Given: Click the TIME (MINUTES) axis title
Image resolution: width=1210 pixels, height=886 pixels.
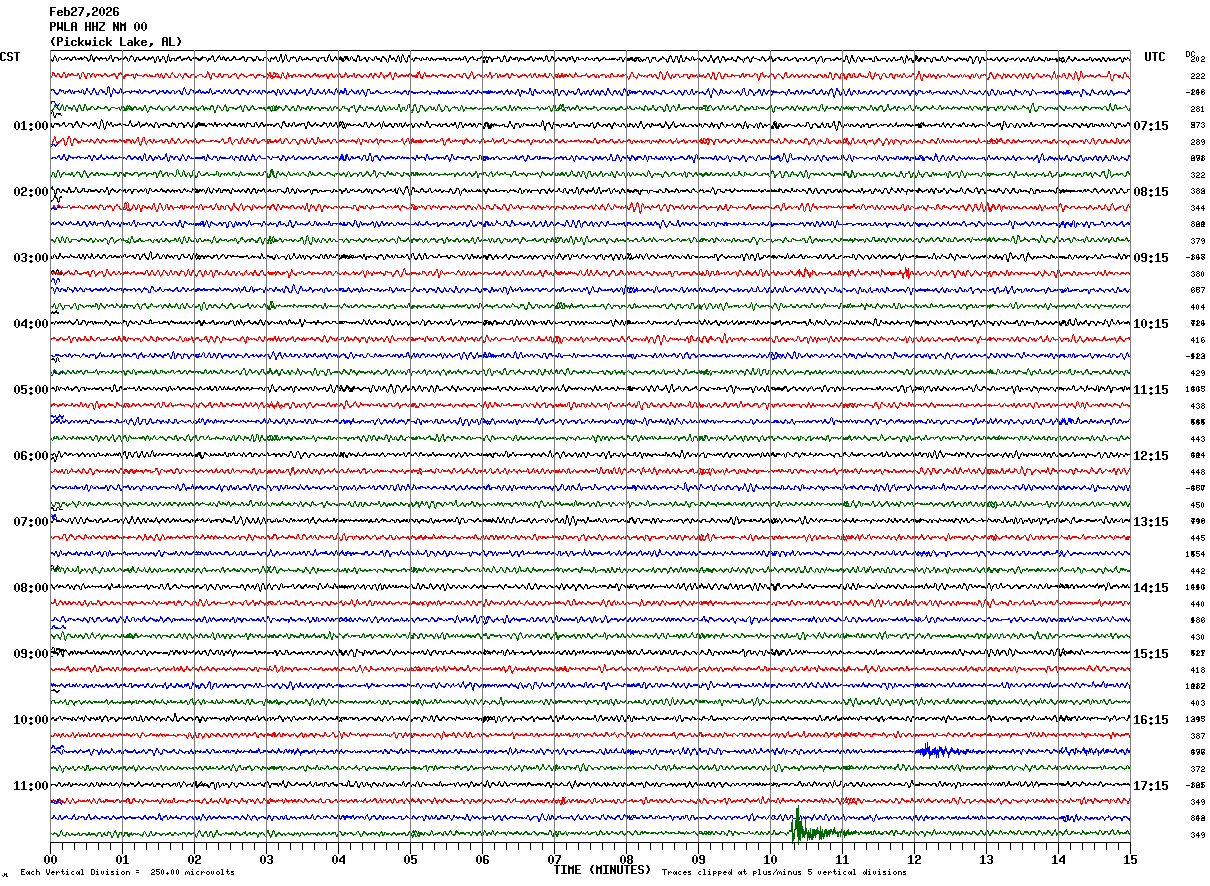Looking at the screenshot, I should coord(602,870).
